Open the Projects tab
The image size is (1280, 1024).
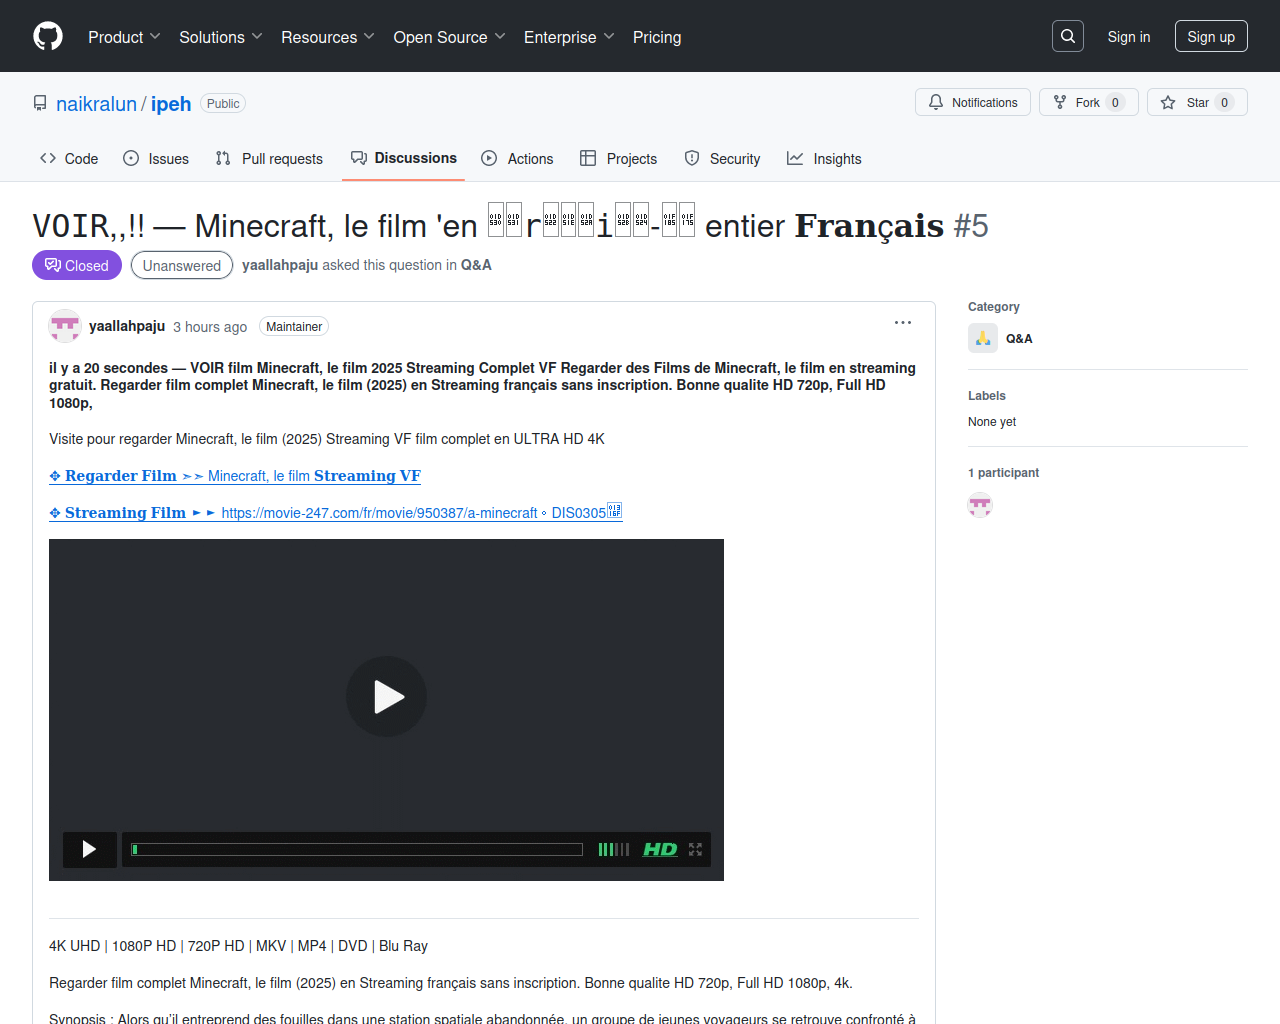619,158
